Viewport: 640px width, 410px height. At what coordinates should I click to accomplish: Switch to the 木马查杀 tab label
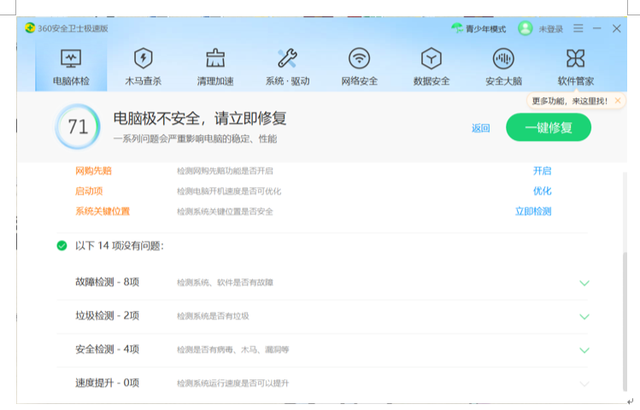coord(143,81)
